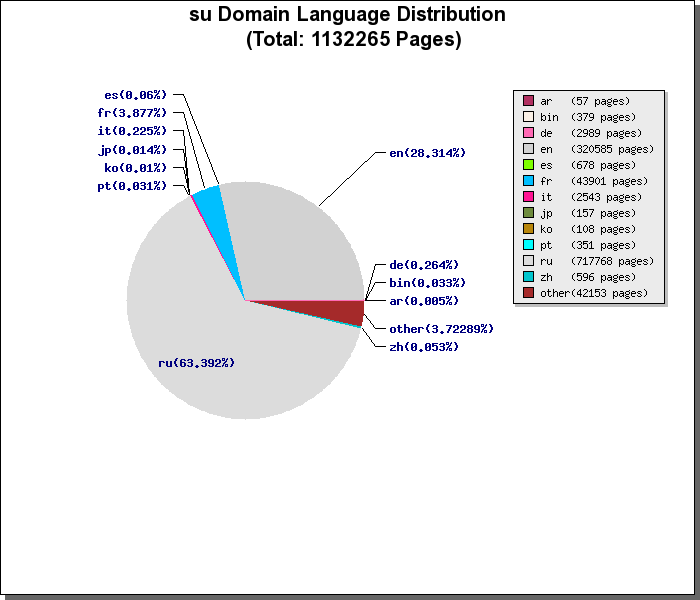The height and width of the screenshot is (600, 700).
Task: Select the en(28.314%) pie label
Action: click(x=427, y=153)
